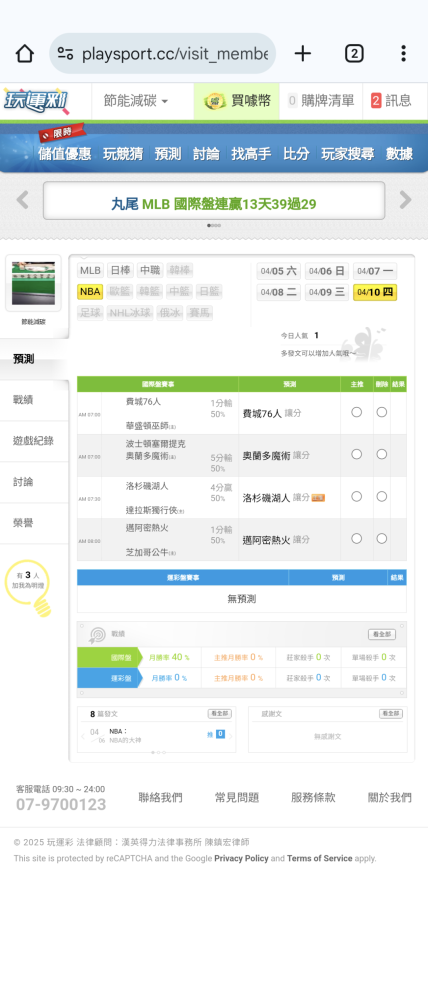Click the 玩運彩 site logo
This screenshot has width=428, height=1000.
tap(35, 101)
